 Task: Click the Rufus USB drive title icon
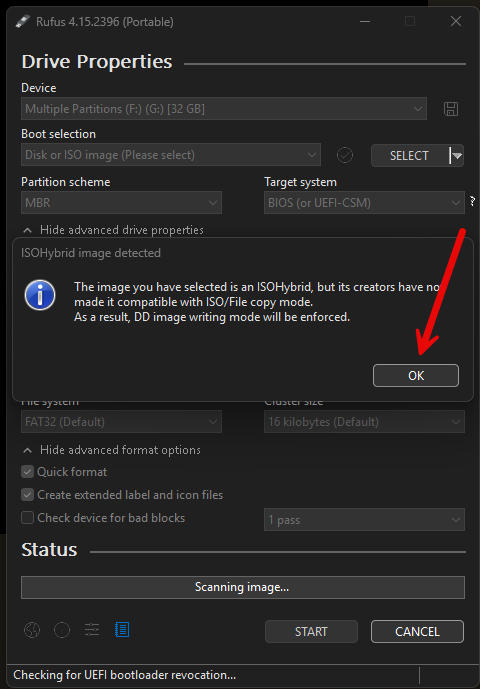click(x=23, y=21)
